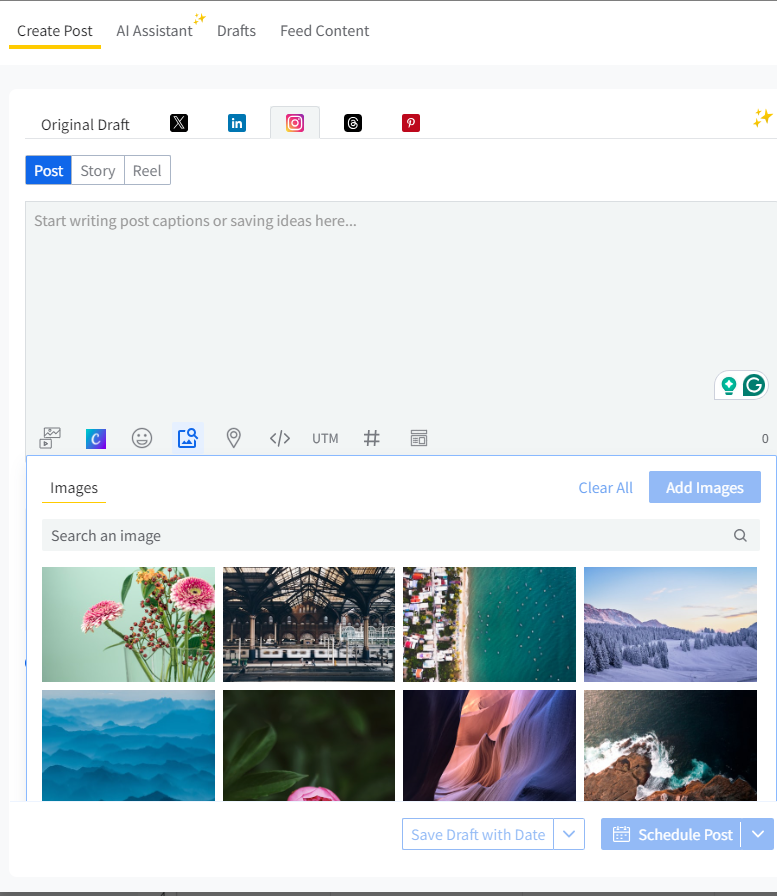Switch post type to Reel
Image resolution: width=777 pixels, height=896 pixels.
[147, 171]
